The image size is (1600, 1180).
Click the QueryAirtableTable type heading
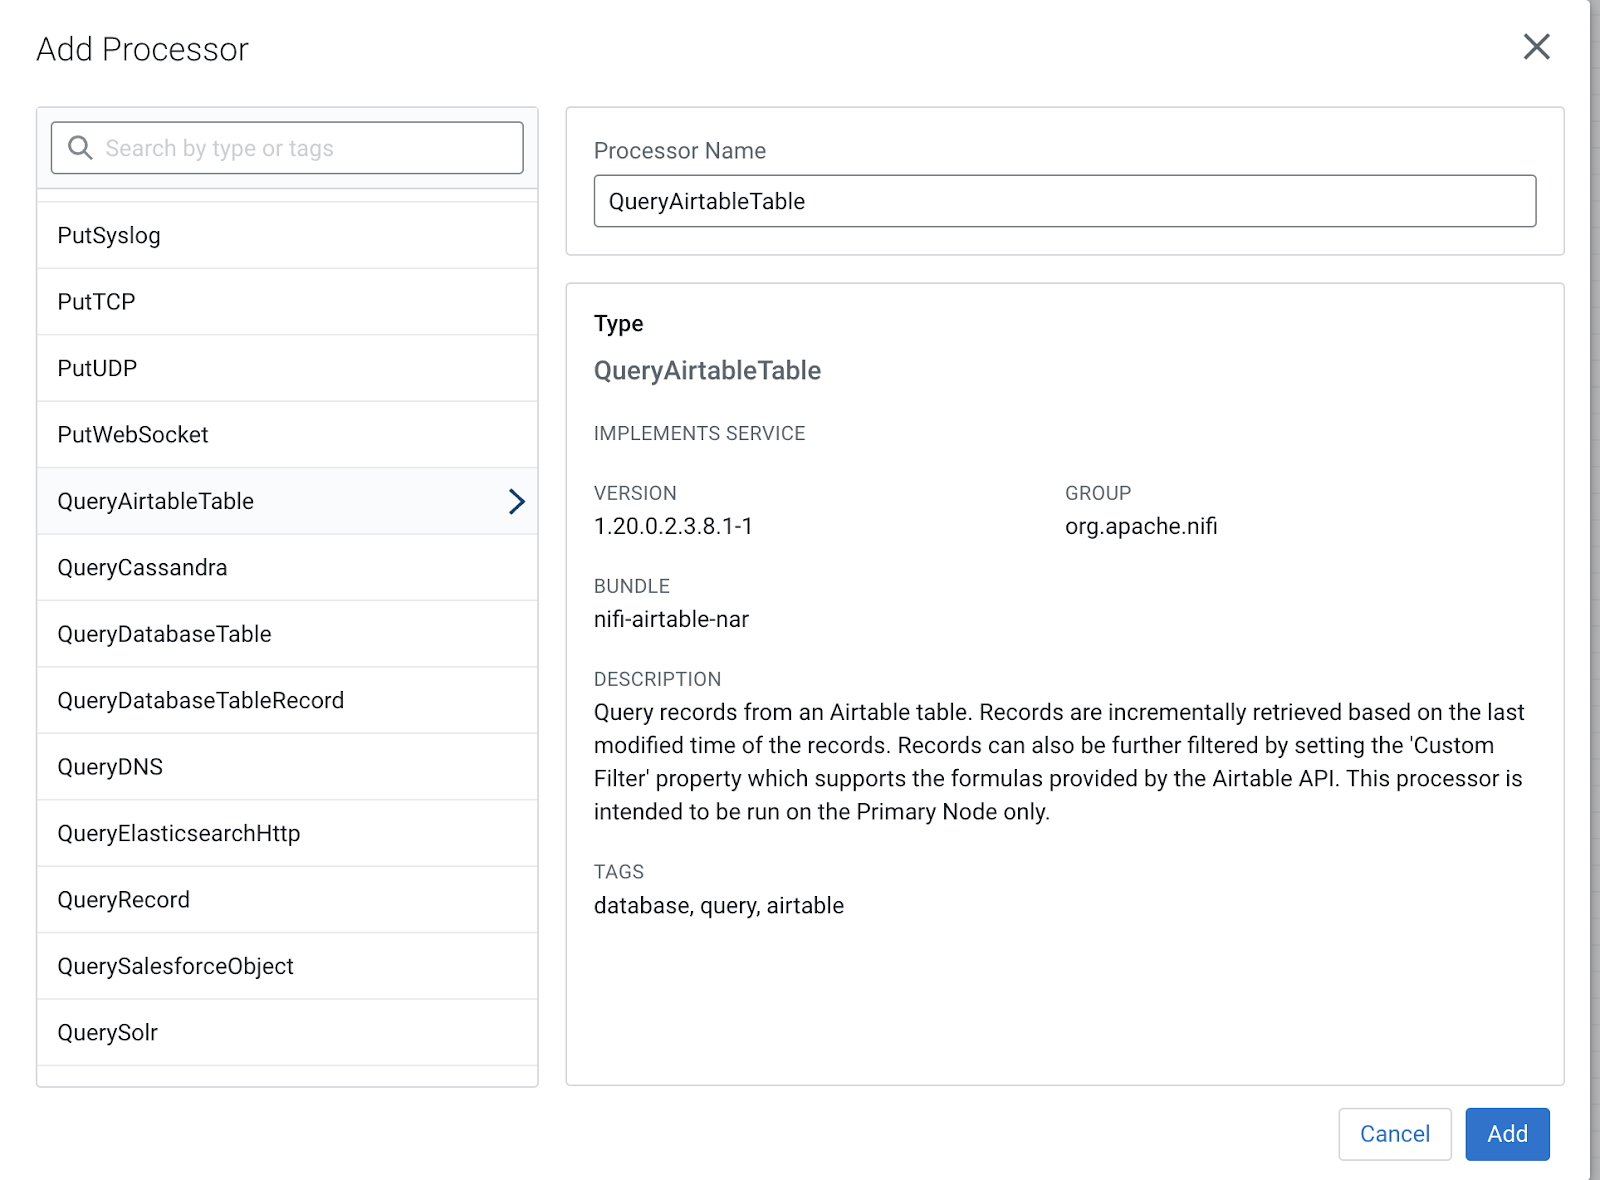[x=707, y=371]
